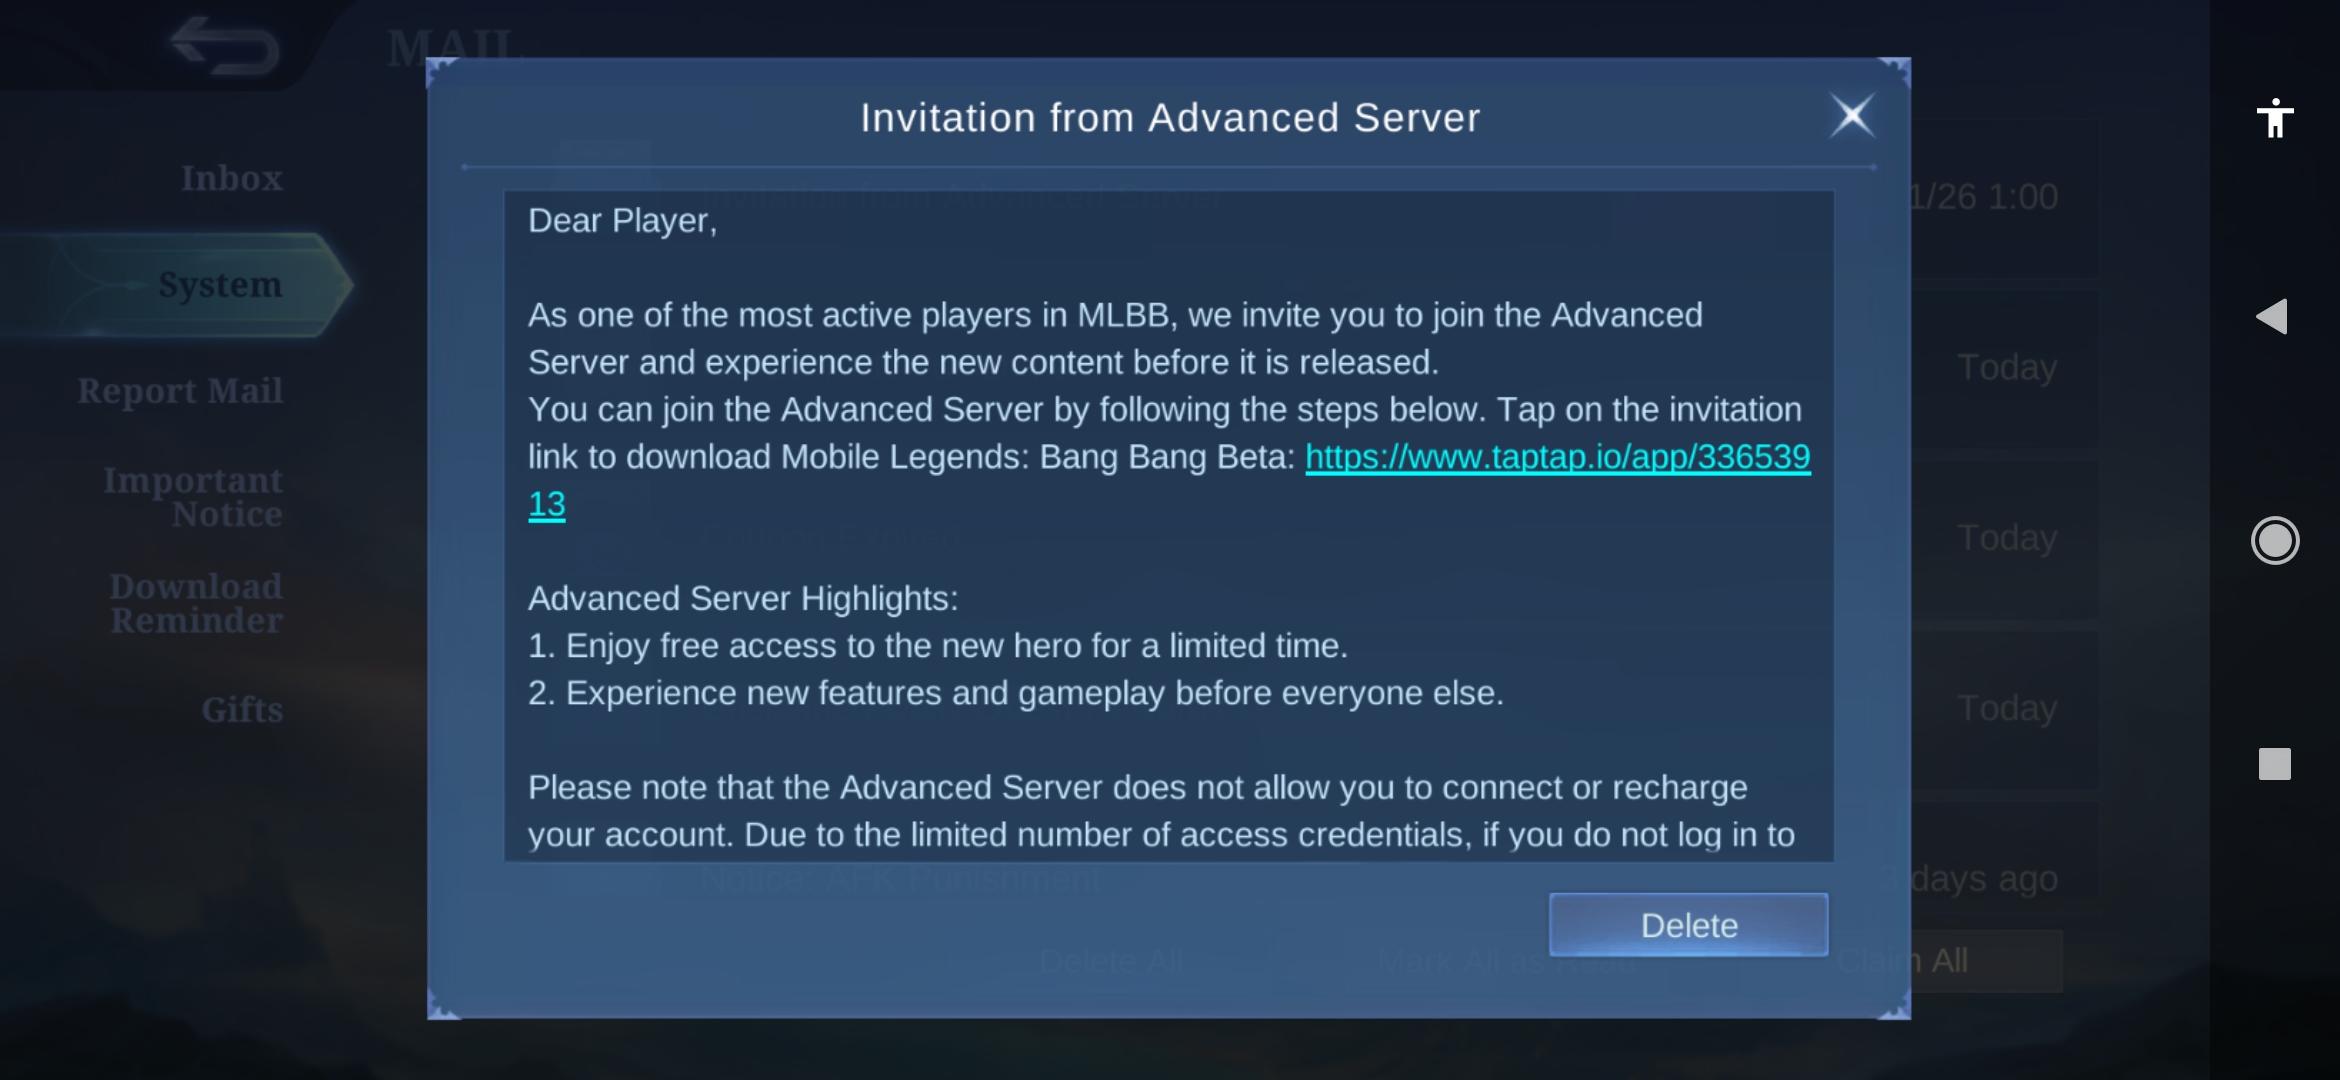Close the Advanced Server invitation dialog
This screenshot has height=1080, width=2340.
tap(1852, 116)
